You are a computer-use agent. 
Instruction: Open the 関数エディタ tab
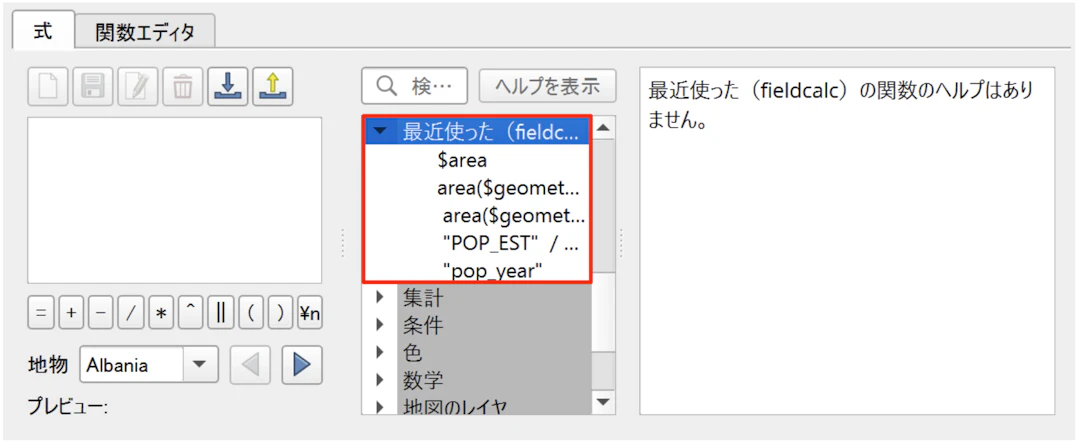coord(145,32)
